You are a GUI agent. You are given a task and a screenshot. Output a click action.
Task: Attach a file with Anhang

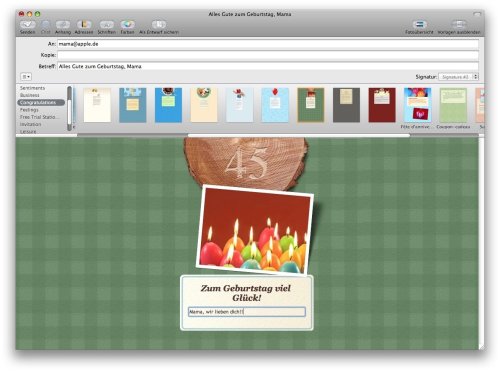pyautogui.click(x=63, y=27)
